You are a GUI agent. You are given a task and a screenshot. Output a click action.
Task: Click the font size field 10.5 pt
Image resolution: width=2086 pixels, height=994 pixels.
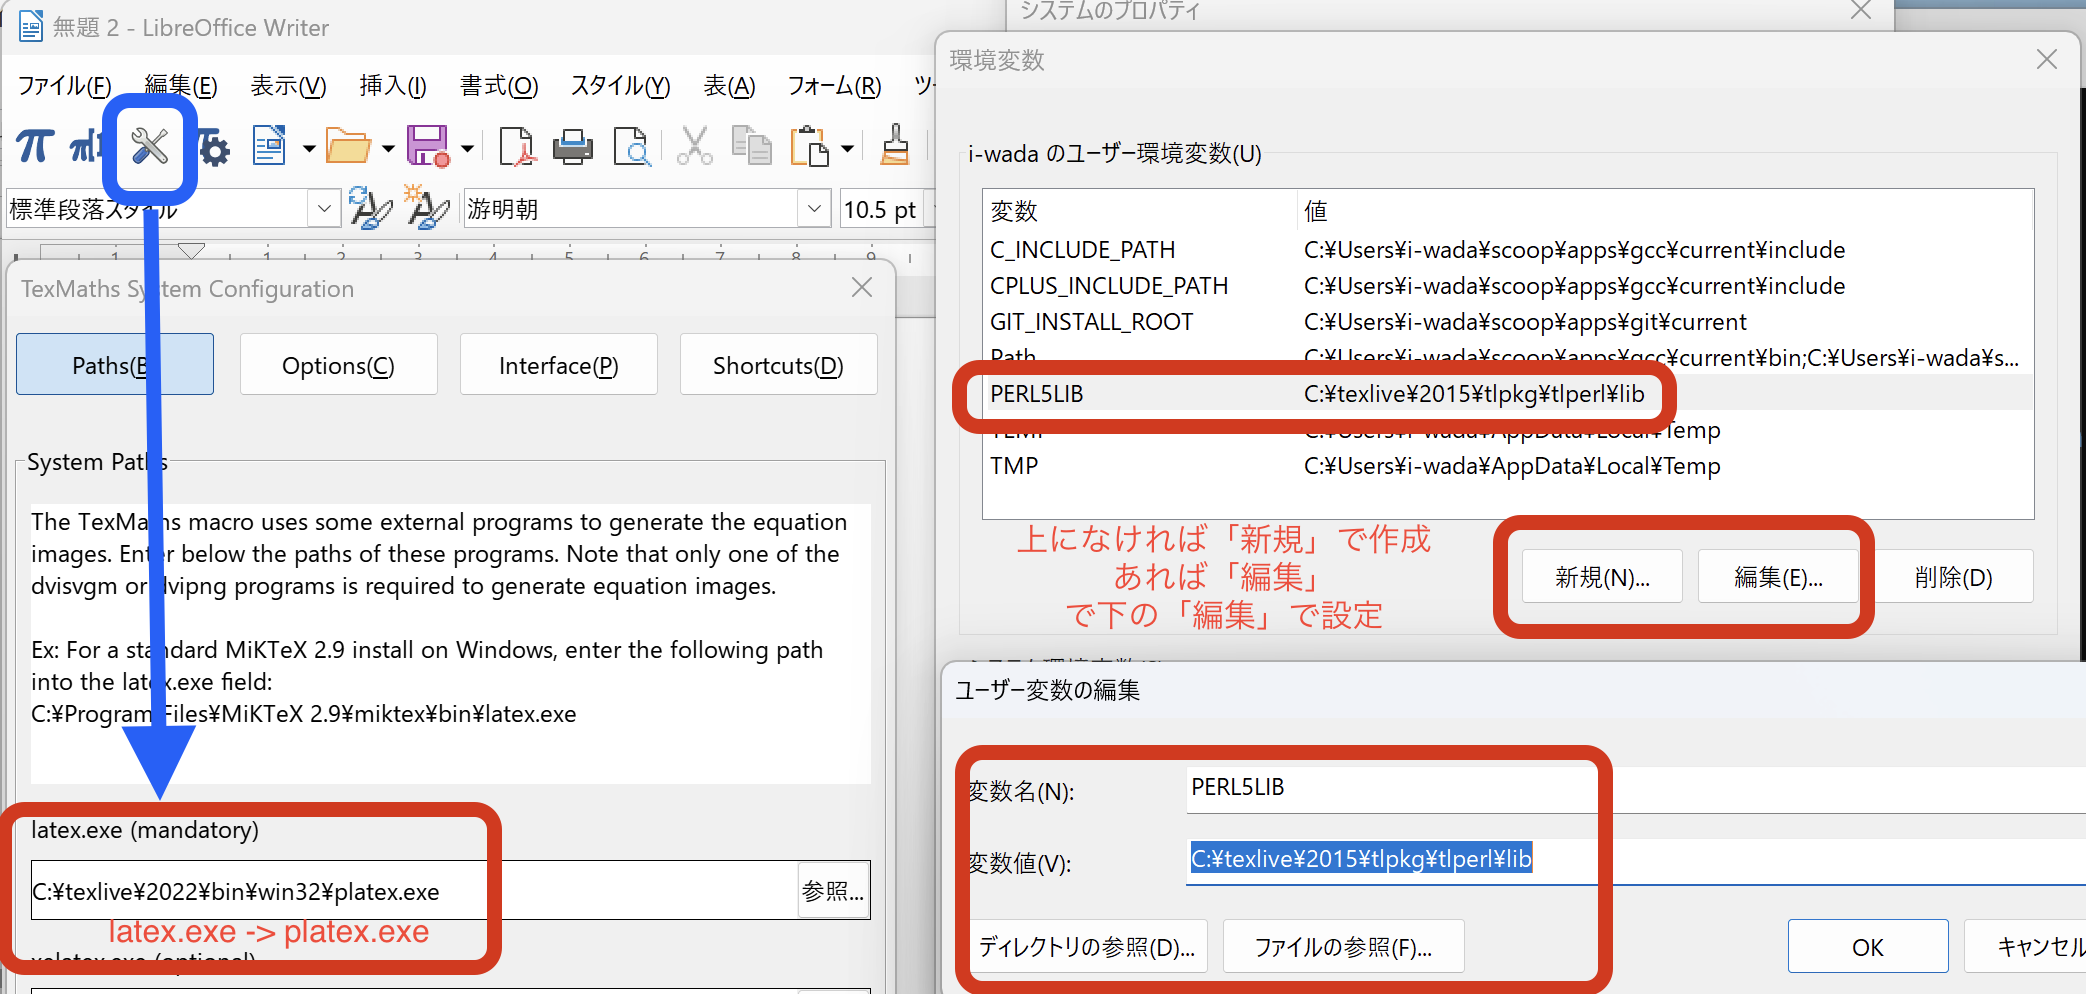(x=882, y=209)
